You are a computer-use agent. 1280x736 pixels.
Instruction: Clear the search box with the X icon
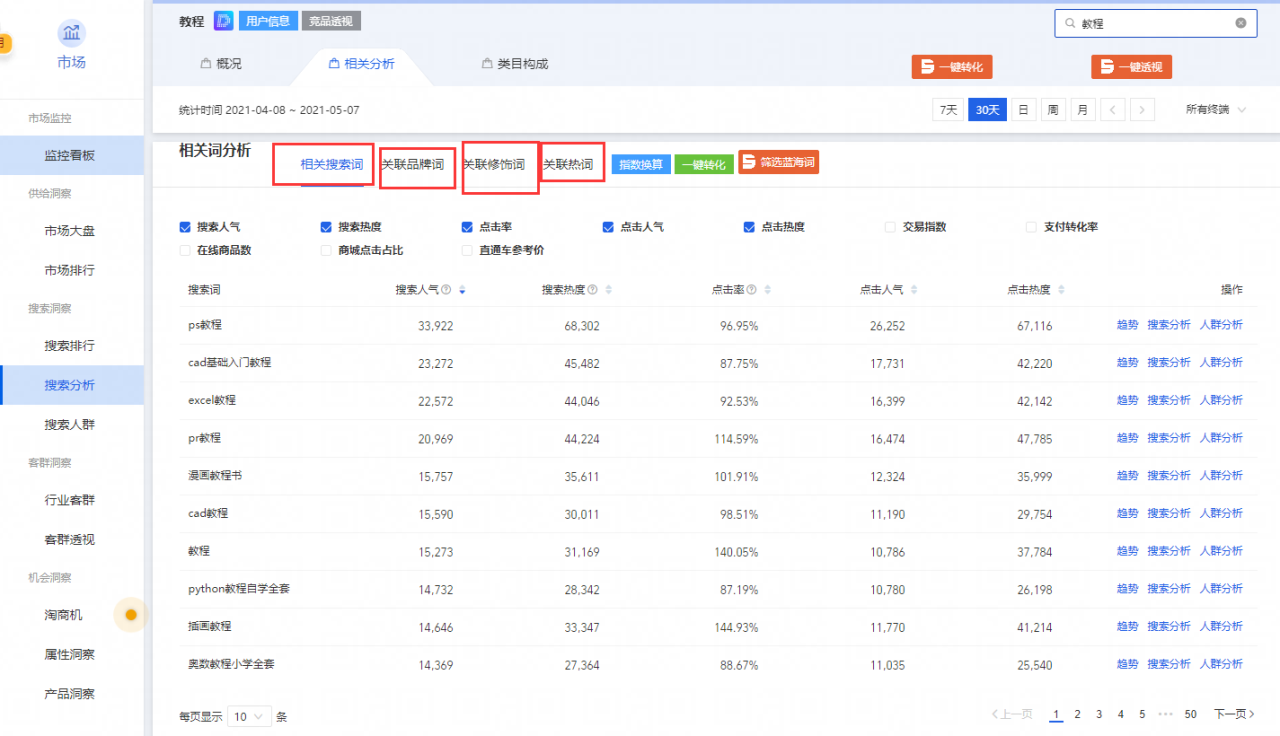click(1241, 22)
